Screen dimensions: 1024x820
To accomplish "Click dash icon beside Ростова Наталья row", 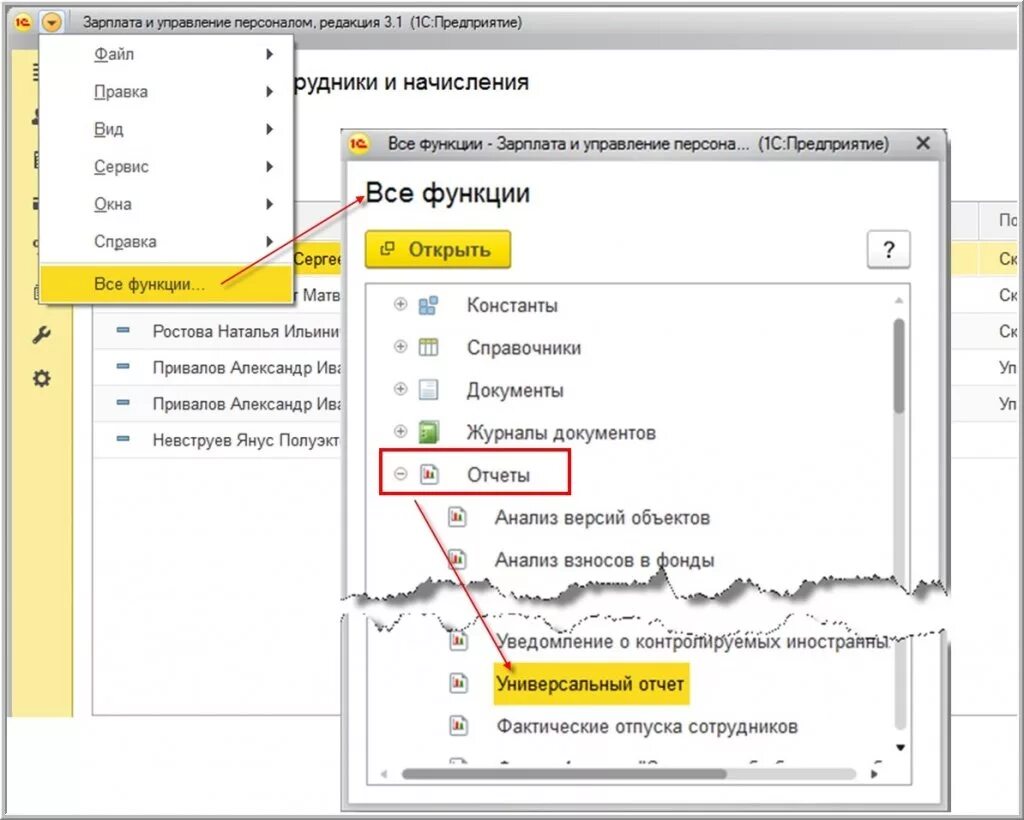I will (x=123, y=330).
